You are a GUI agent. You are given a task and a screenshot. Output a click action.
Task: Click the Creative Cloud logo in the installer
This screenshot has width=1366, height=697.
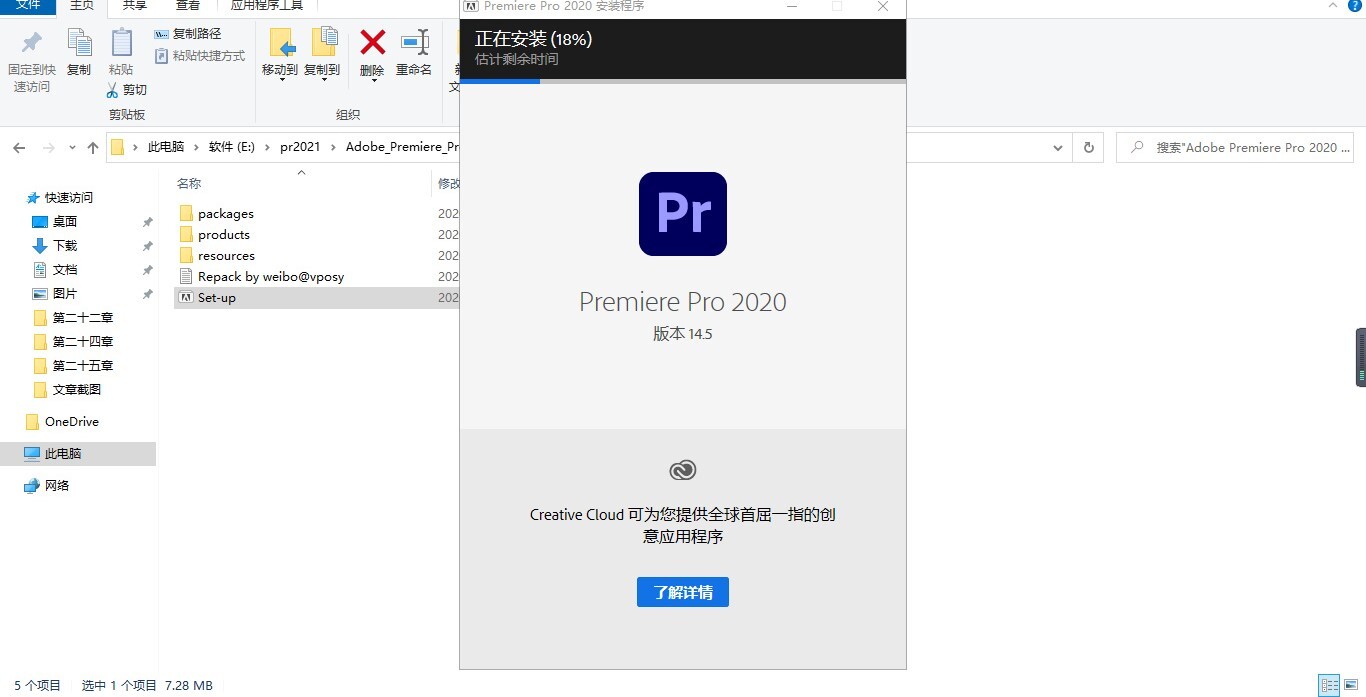coord(683,469)
